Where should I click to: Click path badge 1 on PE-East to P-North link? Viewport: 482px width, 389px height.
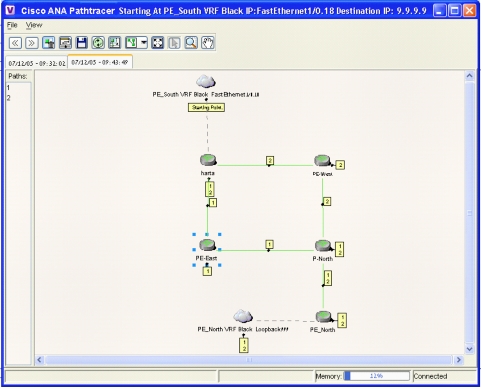coord(269,245)
